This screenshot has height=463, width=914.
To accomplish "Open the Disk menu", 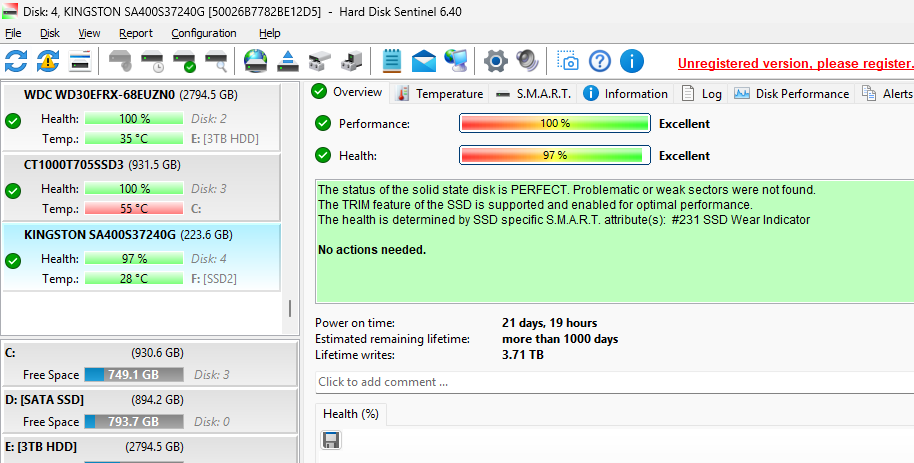I will (x=50, y=33).
